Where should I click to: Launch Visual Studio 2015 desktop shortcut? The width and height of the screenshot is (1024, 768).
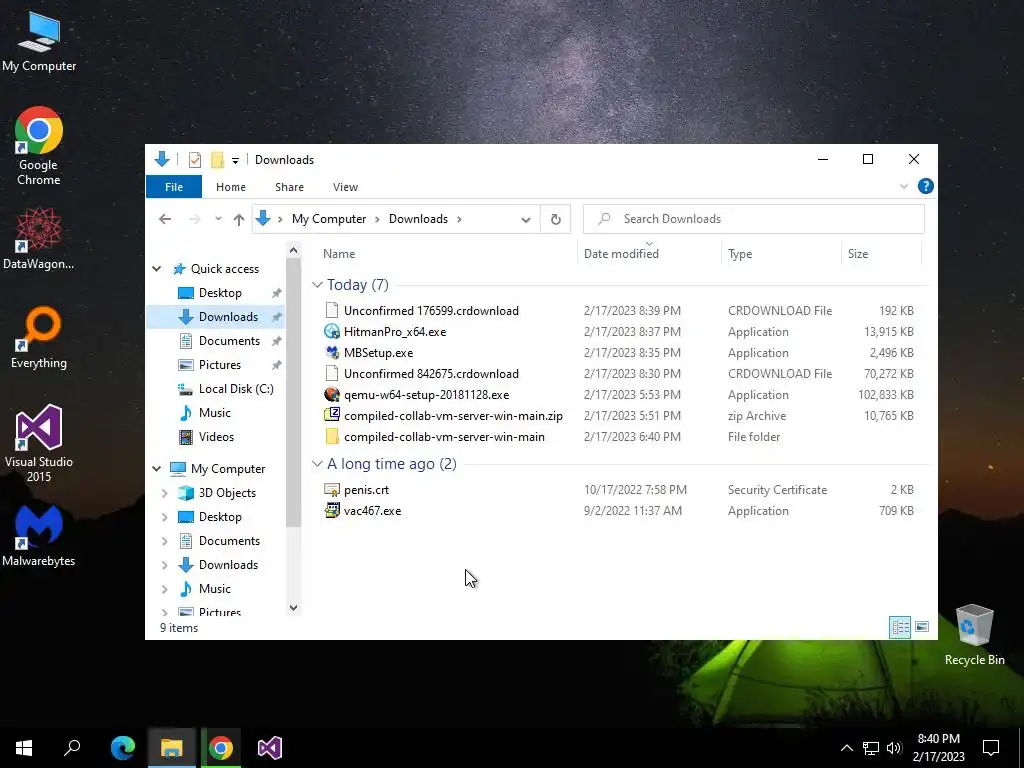(39, 443)
